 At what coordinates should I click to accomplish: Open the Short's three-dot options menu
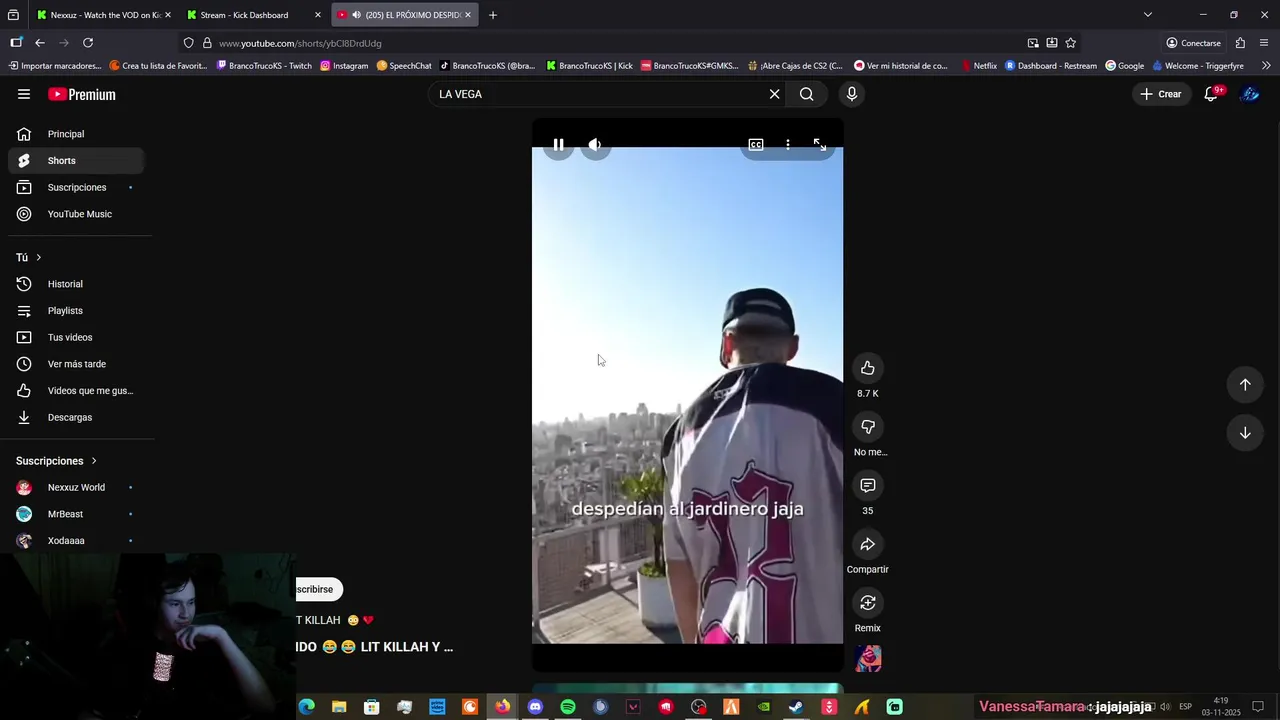pyautogui.click(x=788, y=145)
